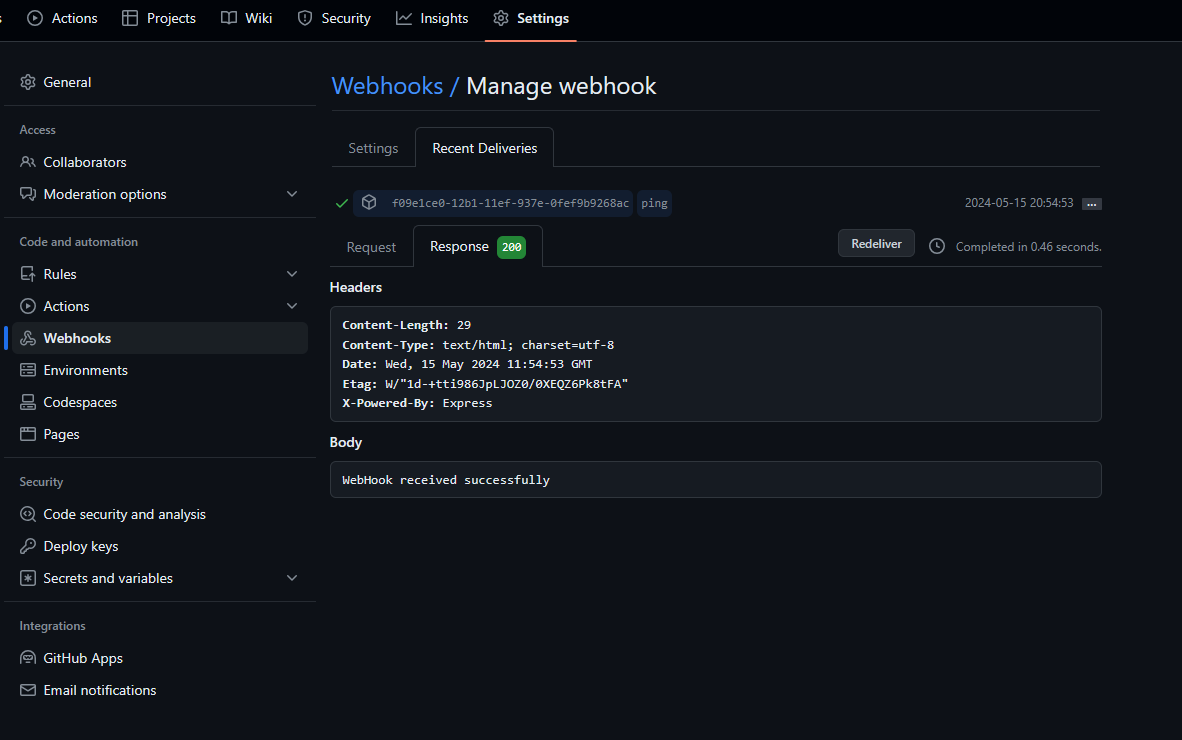This screenshot has height=740, width=1182.
Task: Select the Deploy keys icon
Action: pyautogui.click(x=28, y=546)
